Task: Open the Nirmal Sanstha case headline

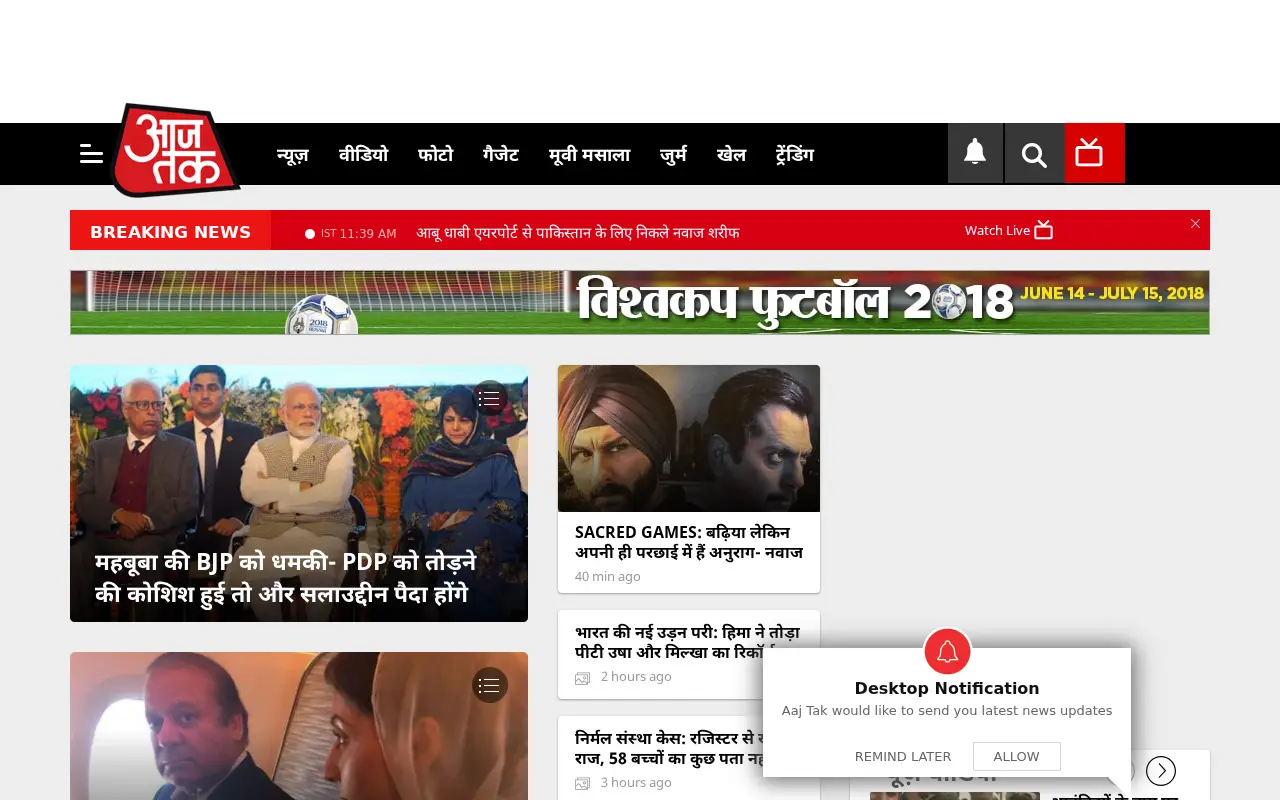Action: click(x=669, y=748)
